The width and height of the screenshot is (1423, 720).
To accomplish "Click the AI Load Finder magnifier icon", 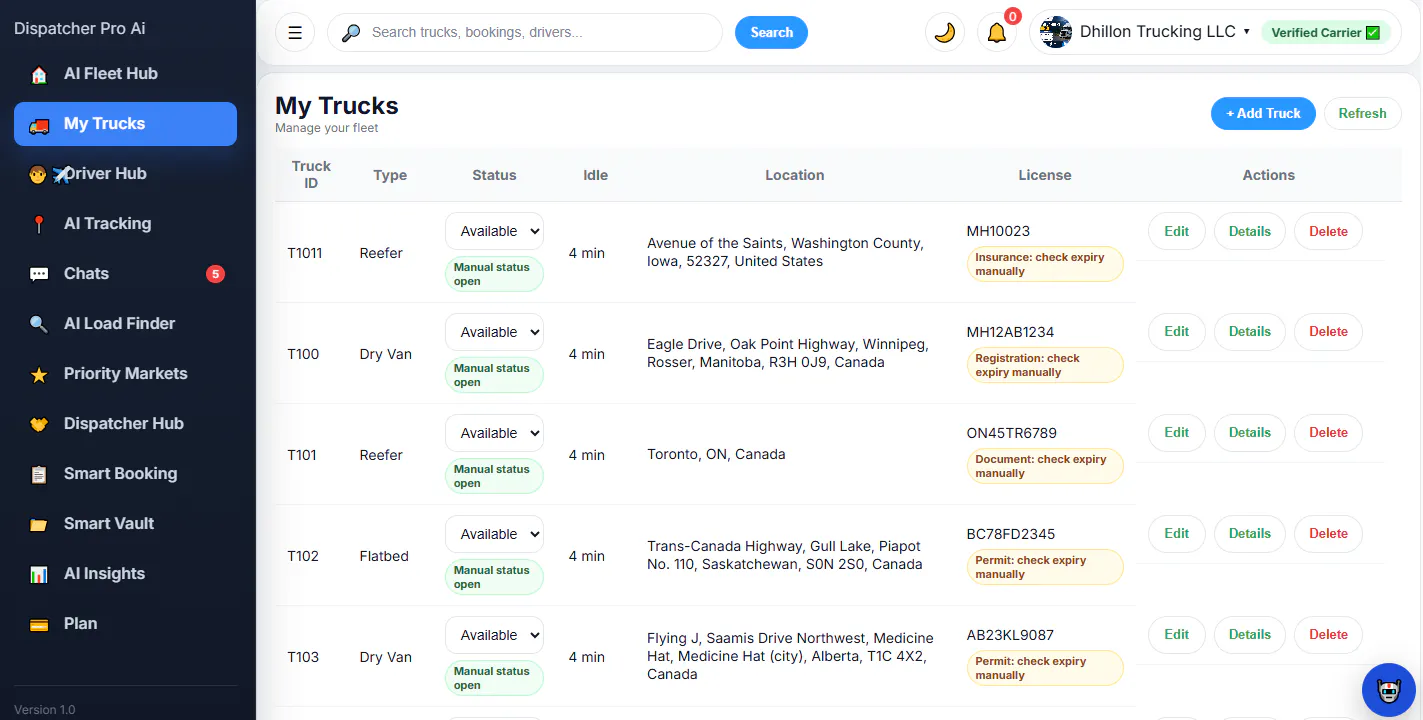I will (x=39, y=324).
